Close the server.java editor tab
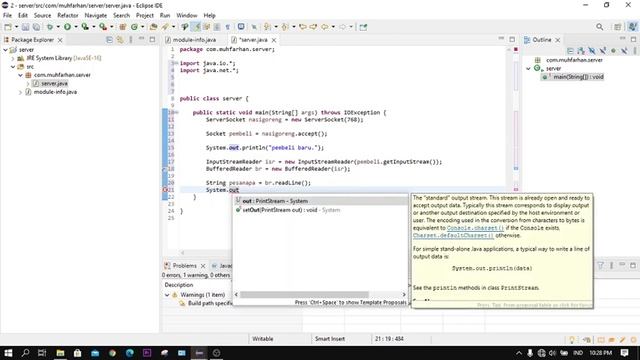 [274, 40]
